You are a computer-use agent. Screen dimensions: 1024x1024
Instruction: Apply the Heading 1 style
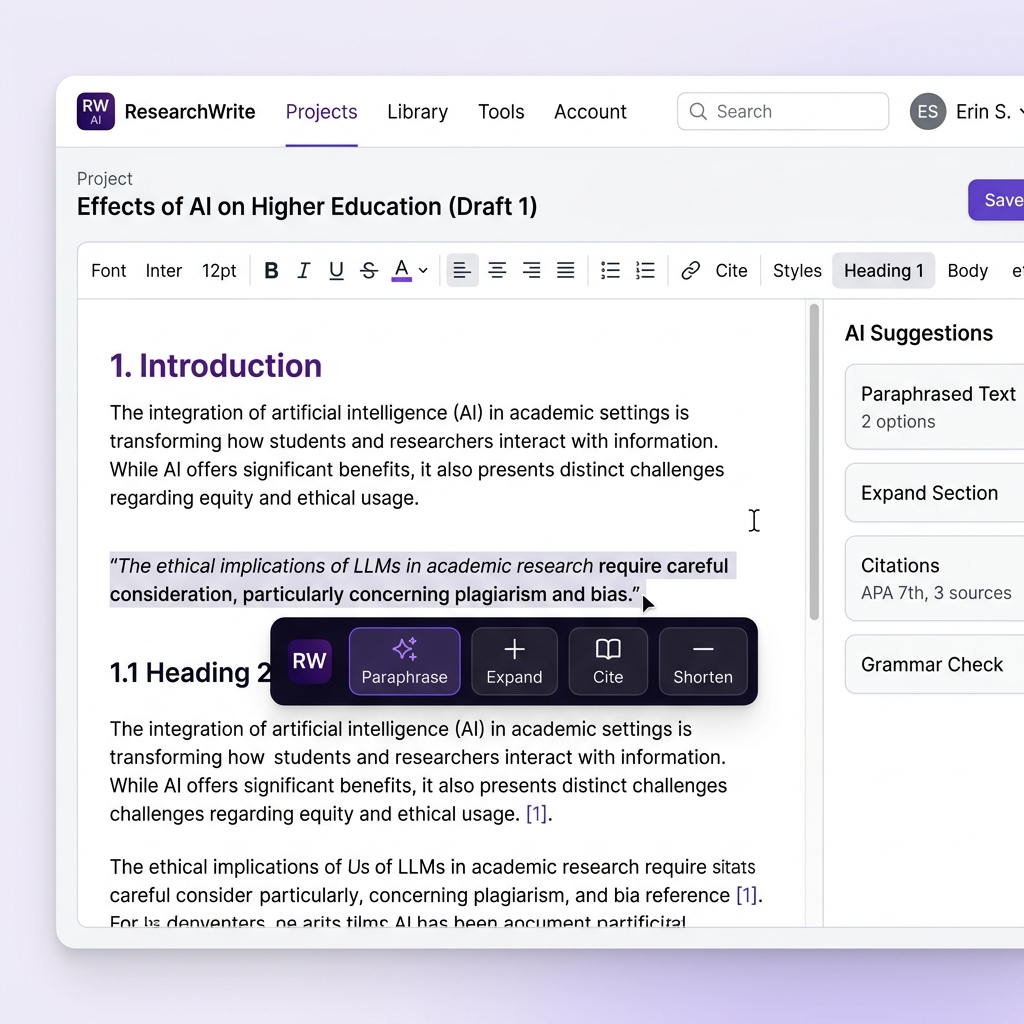click(884, 270)
